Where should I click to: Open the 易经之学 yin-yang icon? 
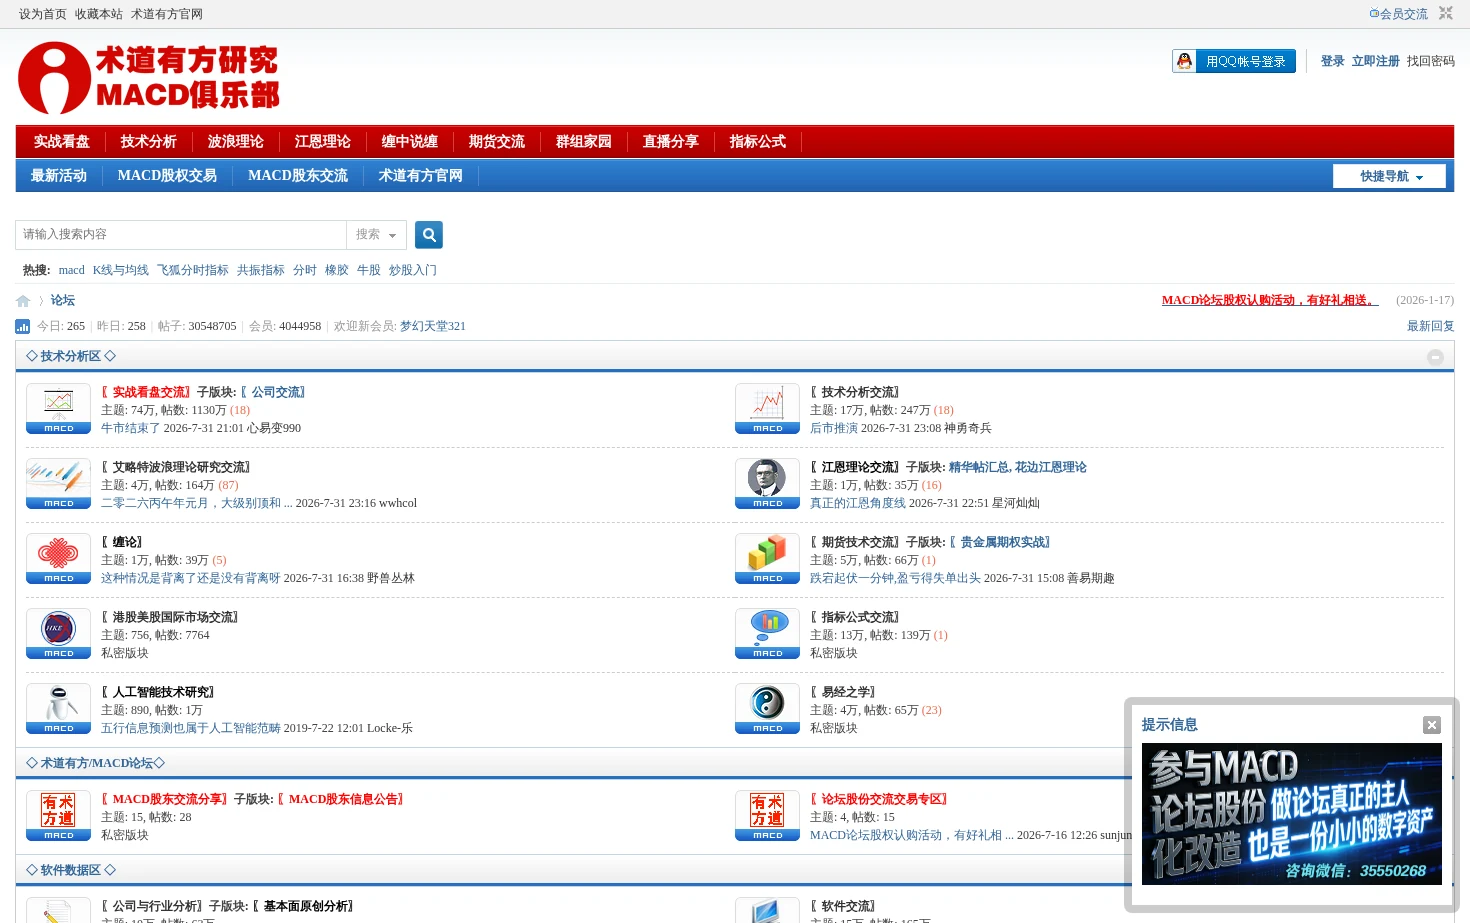tap(768, 708)
